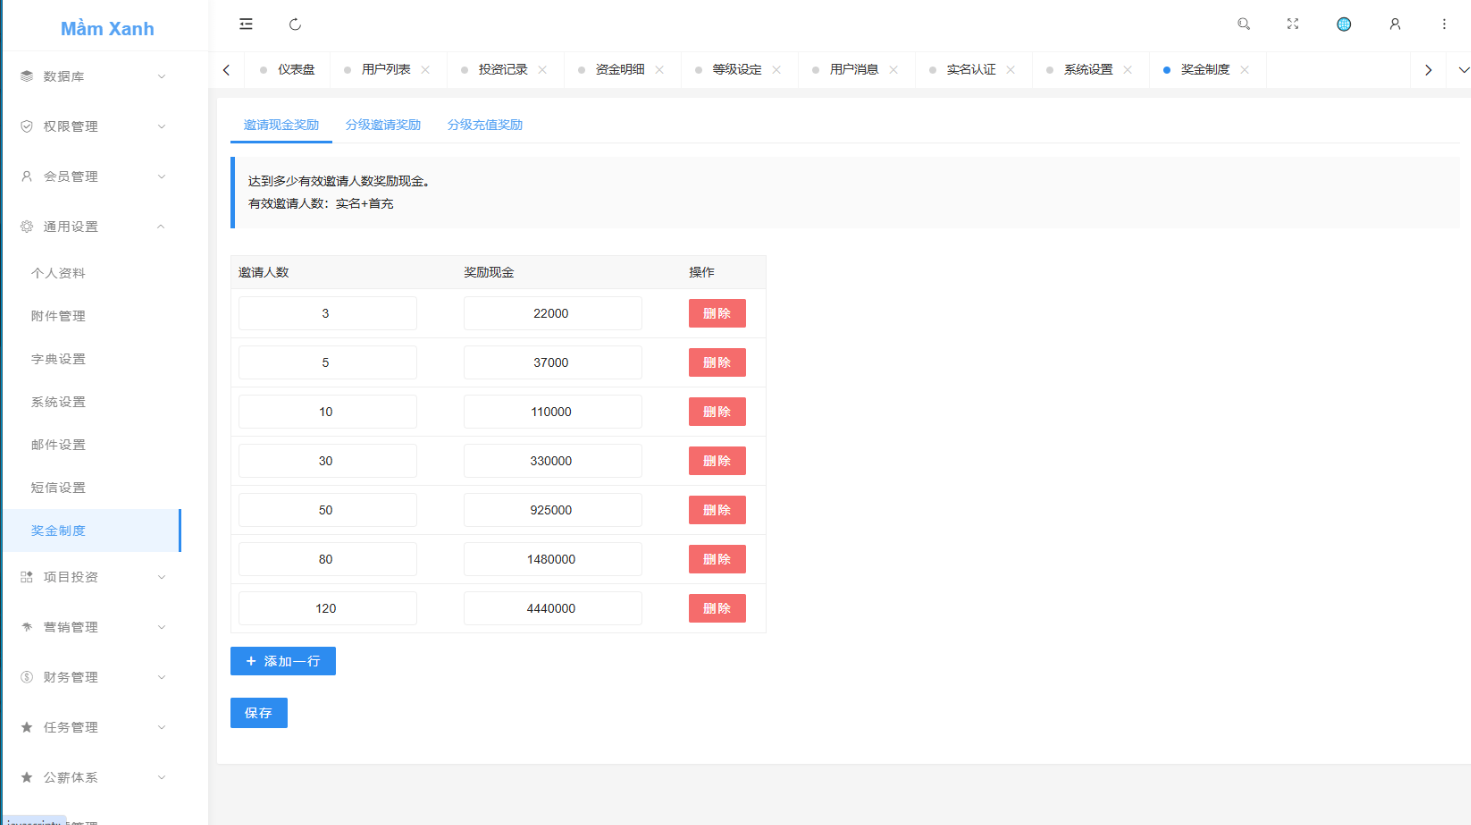Switch to the 投资记录 tab
The width and height of the screenshot is (1471, 825).
[x=503, y=70]
